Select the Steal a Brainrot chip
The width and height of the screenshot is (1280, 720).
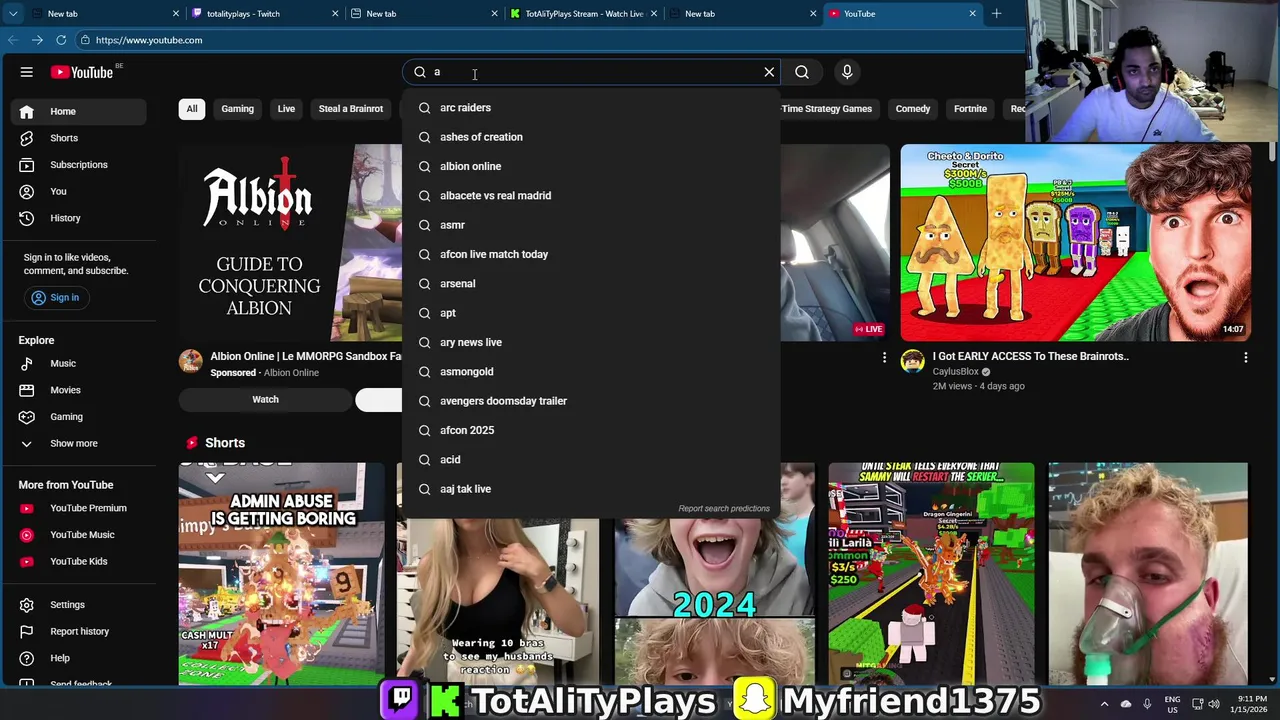point(351,109)
